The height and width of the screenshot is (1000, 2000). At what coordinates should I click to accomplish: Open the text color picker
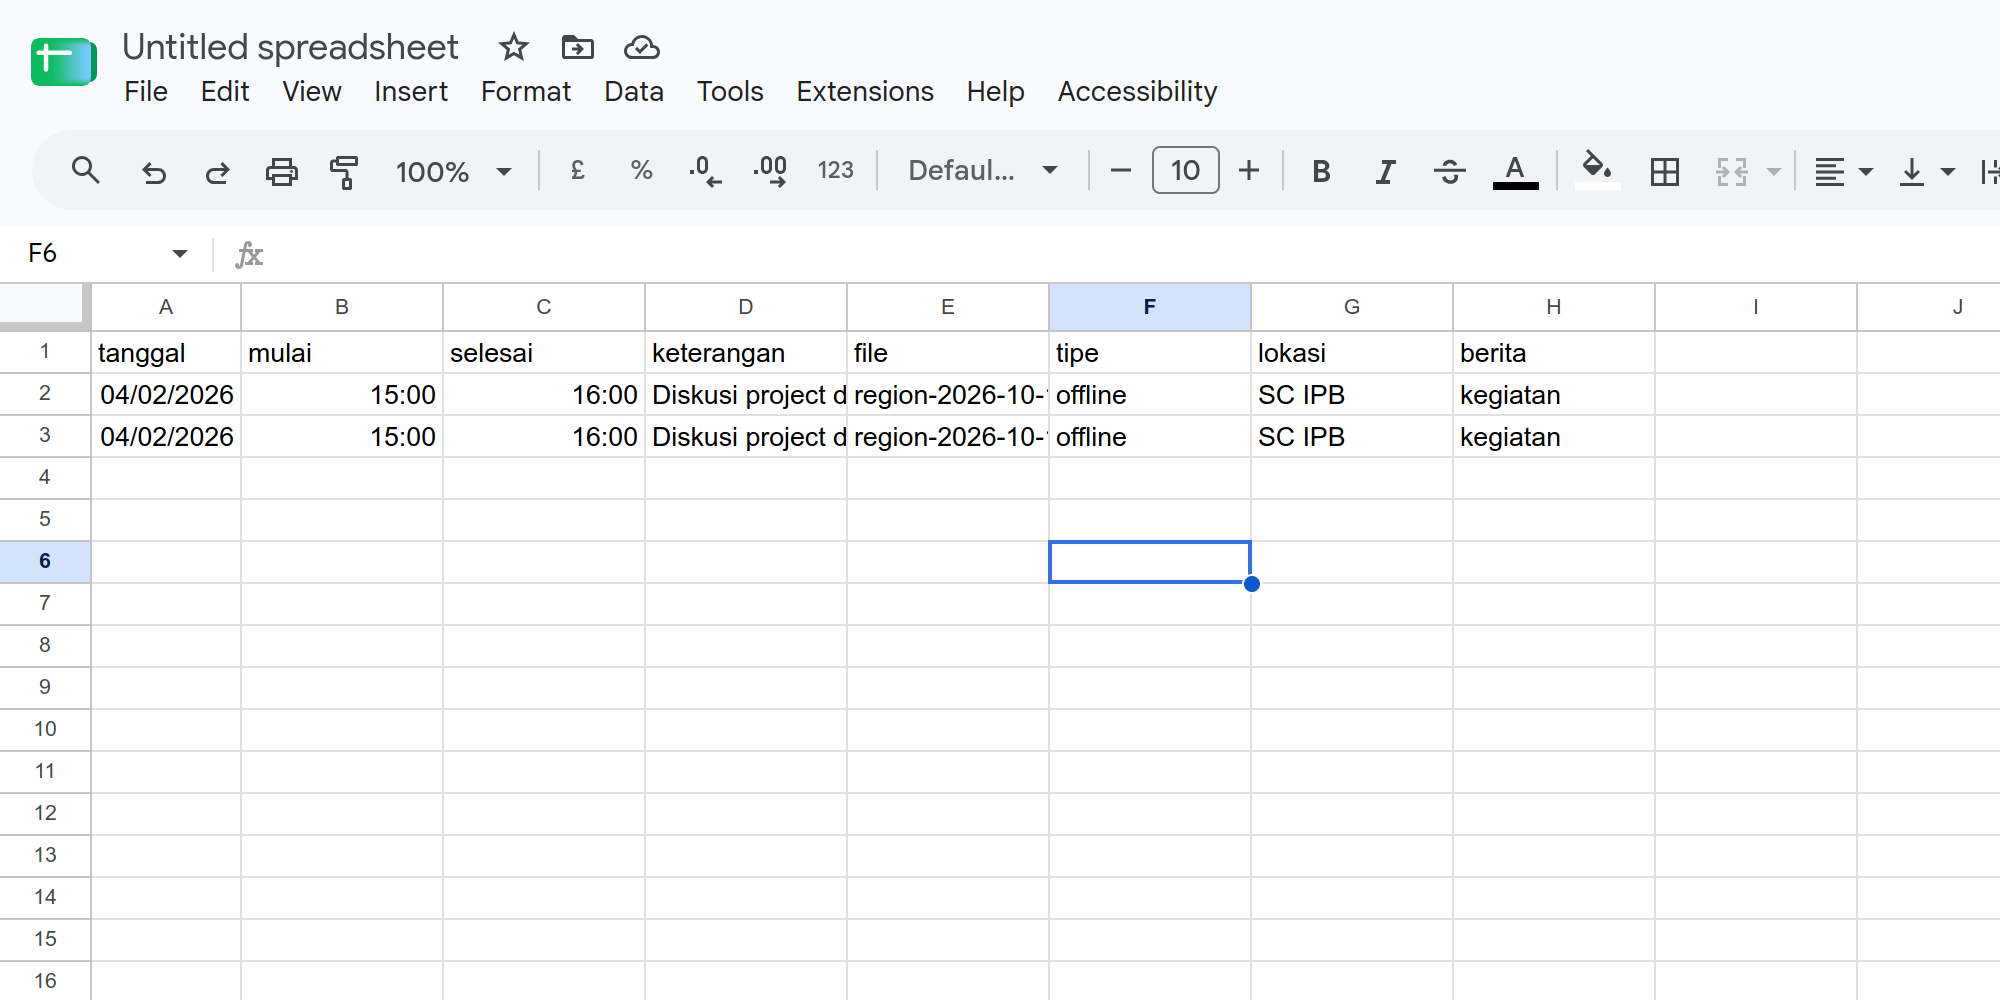coord(1515,172)
